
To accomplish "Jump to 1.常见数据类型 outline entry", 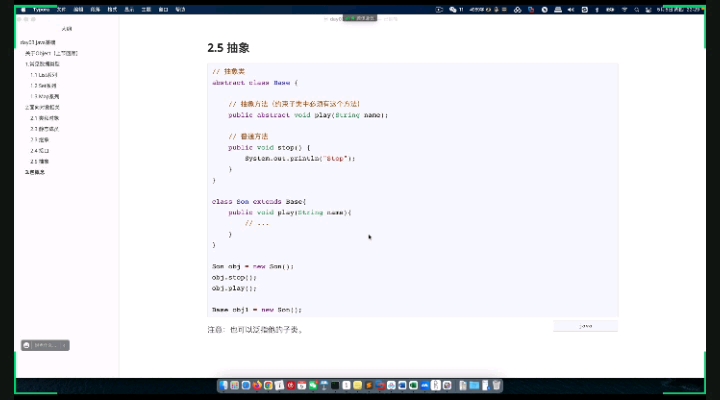I will (42, 64).
